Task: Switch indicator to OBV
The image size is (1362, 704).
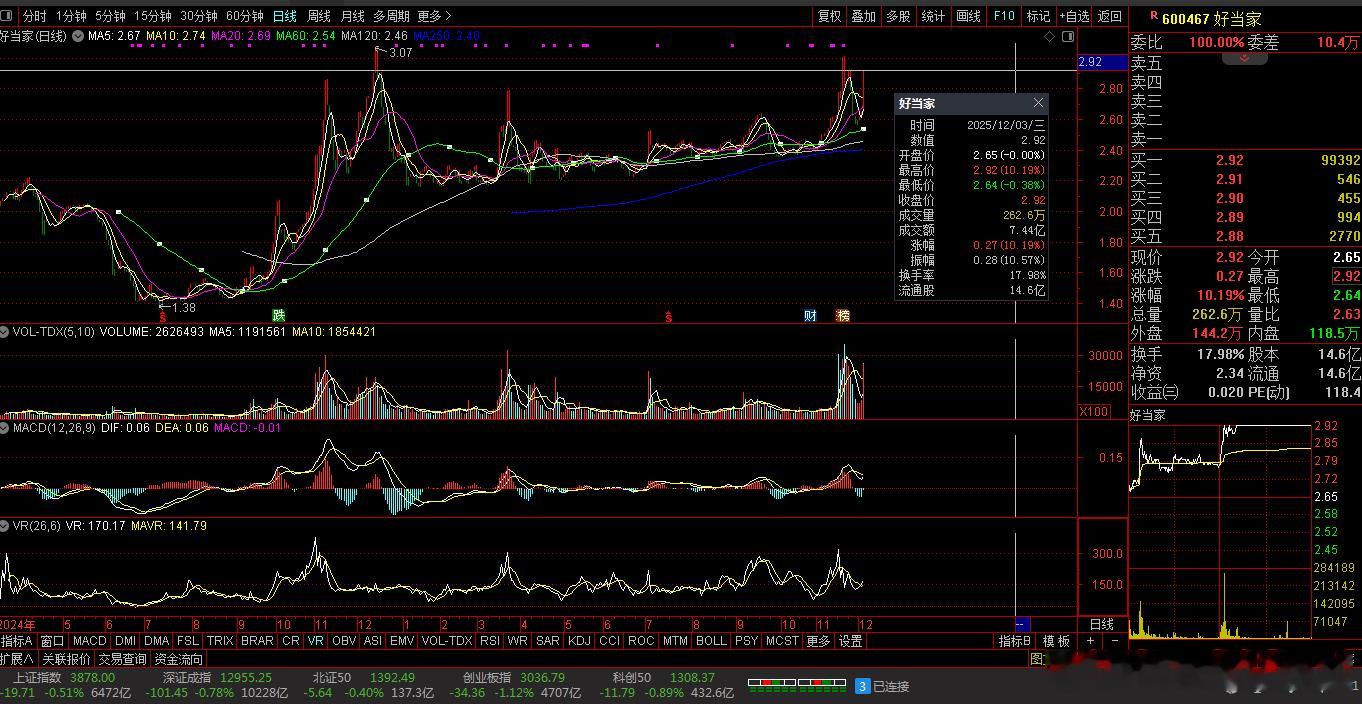Action: [343, 641]
